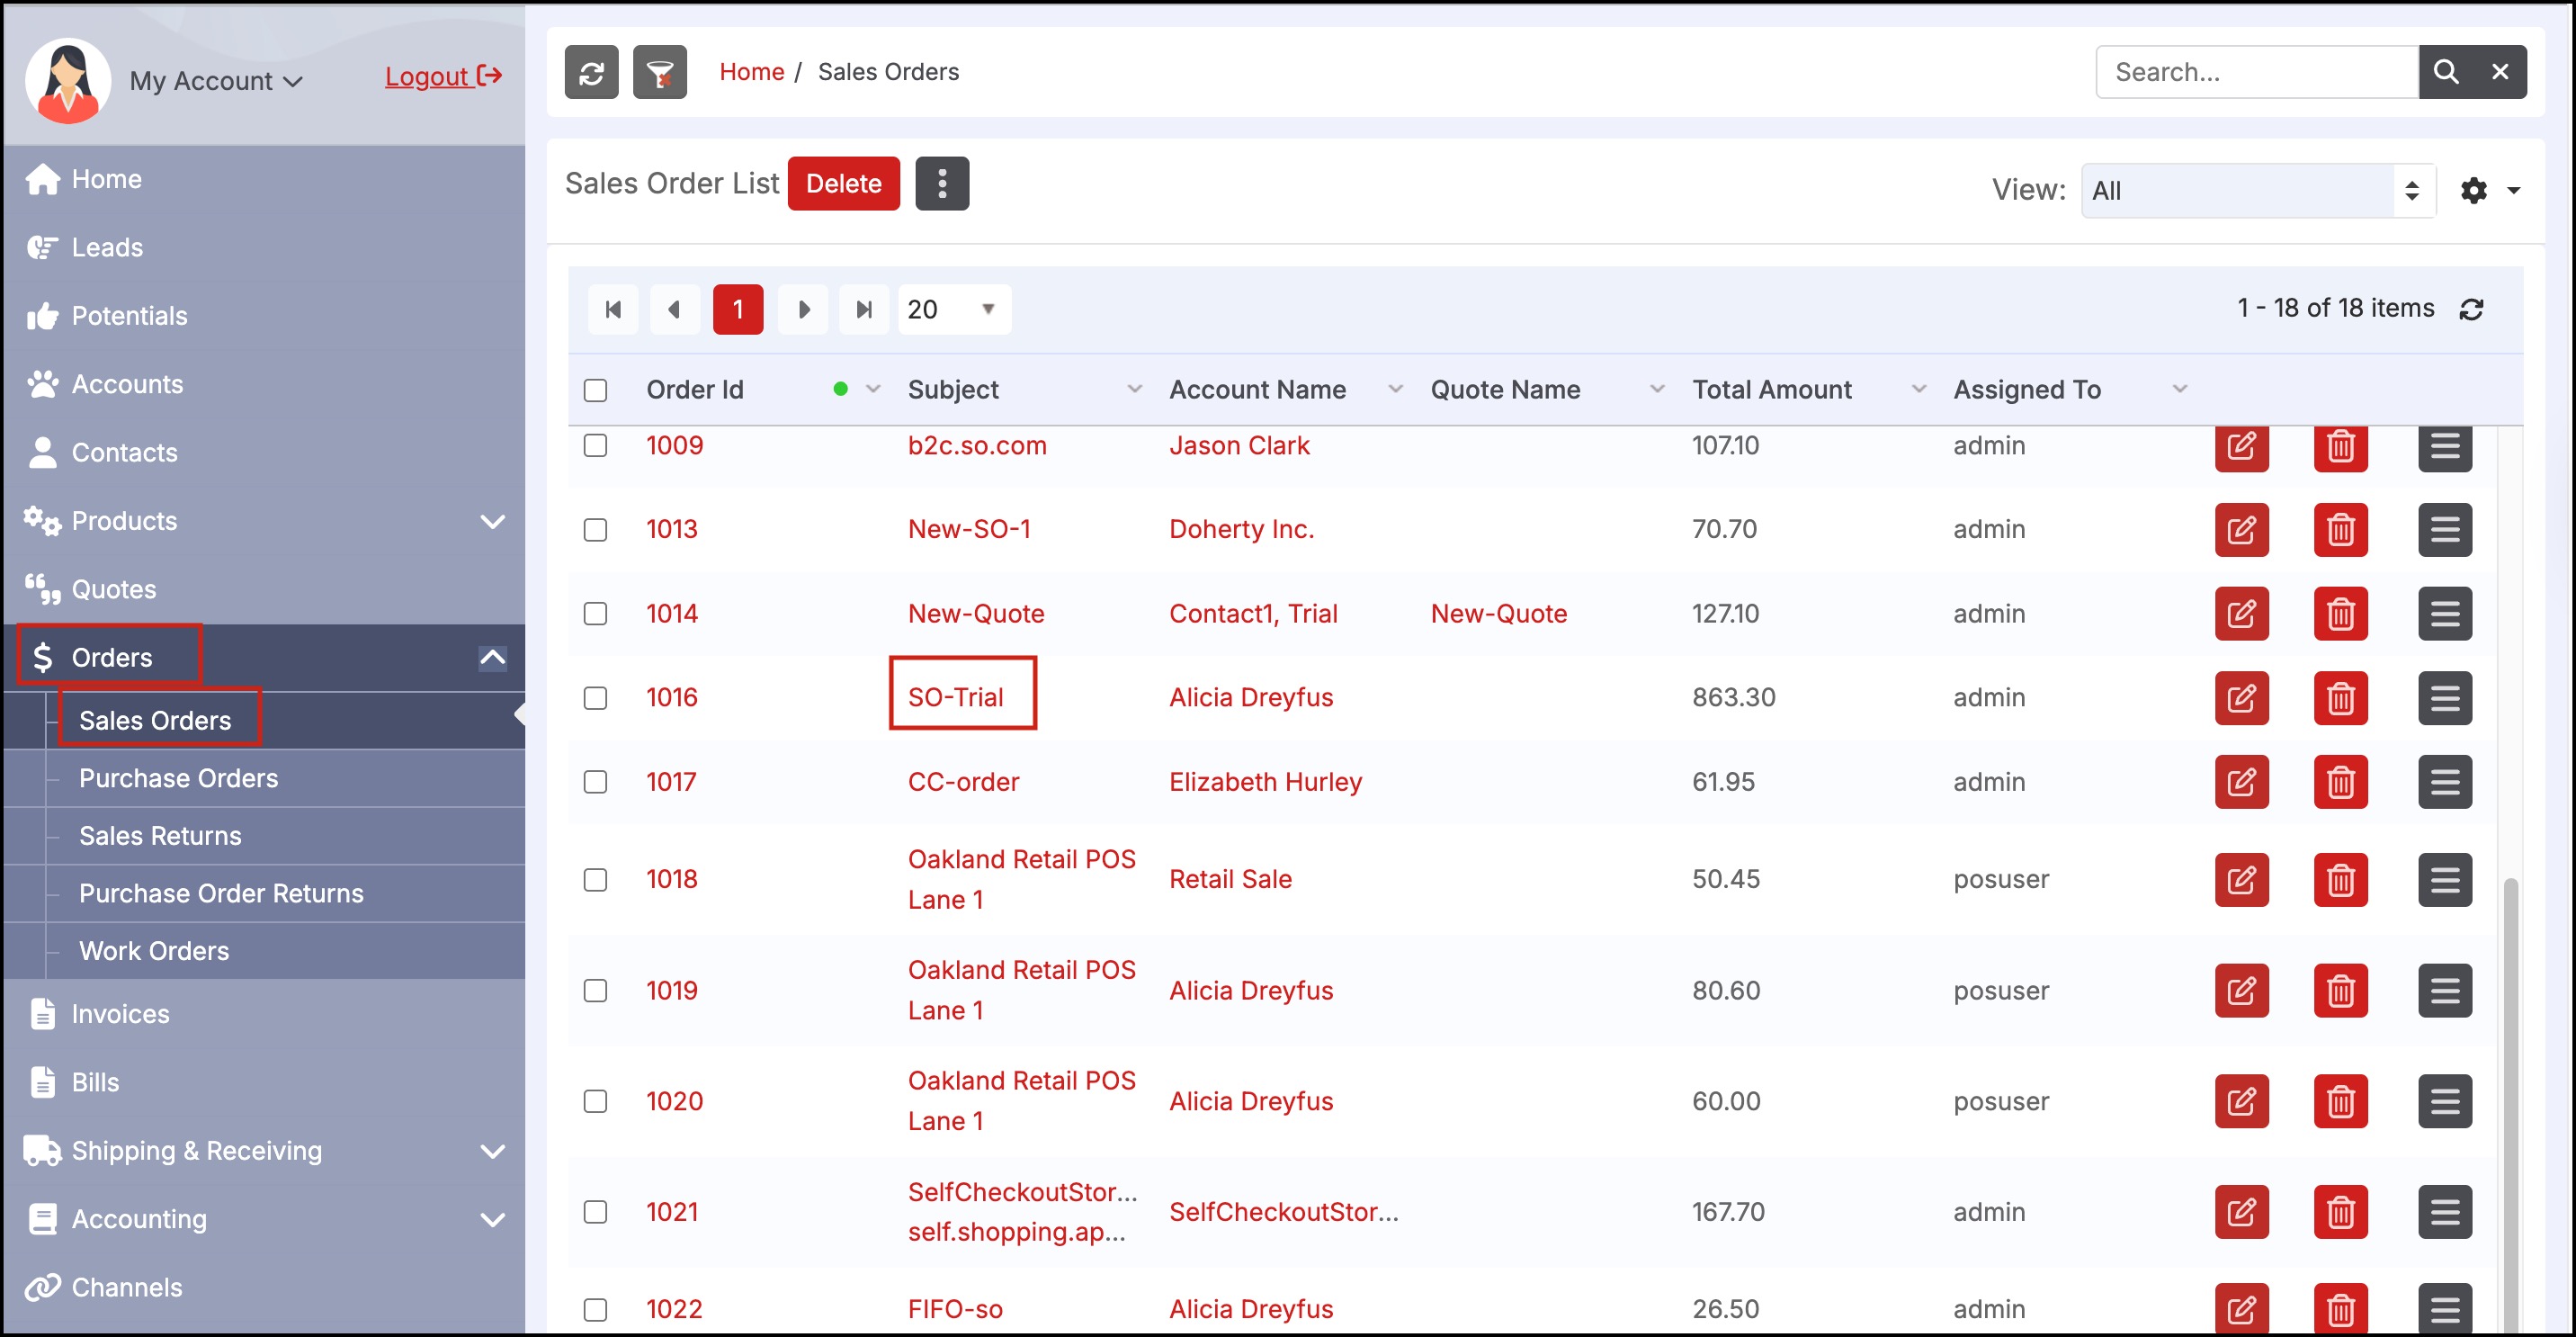Open the page size dropdown showing 20

[x=954, y=309]
